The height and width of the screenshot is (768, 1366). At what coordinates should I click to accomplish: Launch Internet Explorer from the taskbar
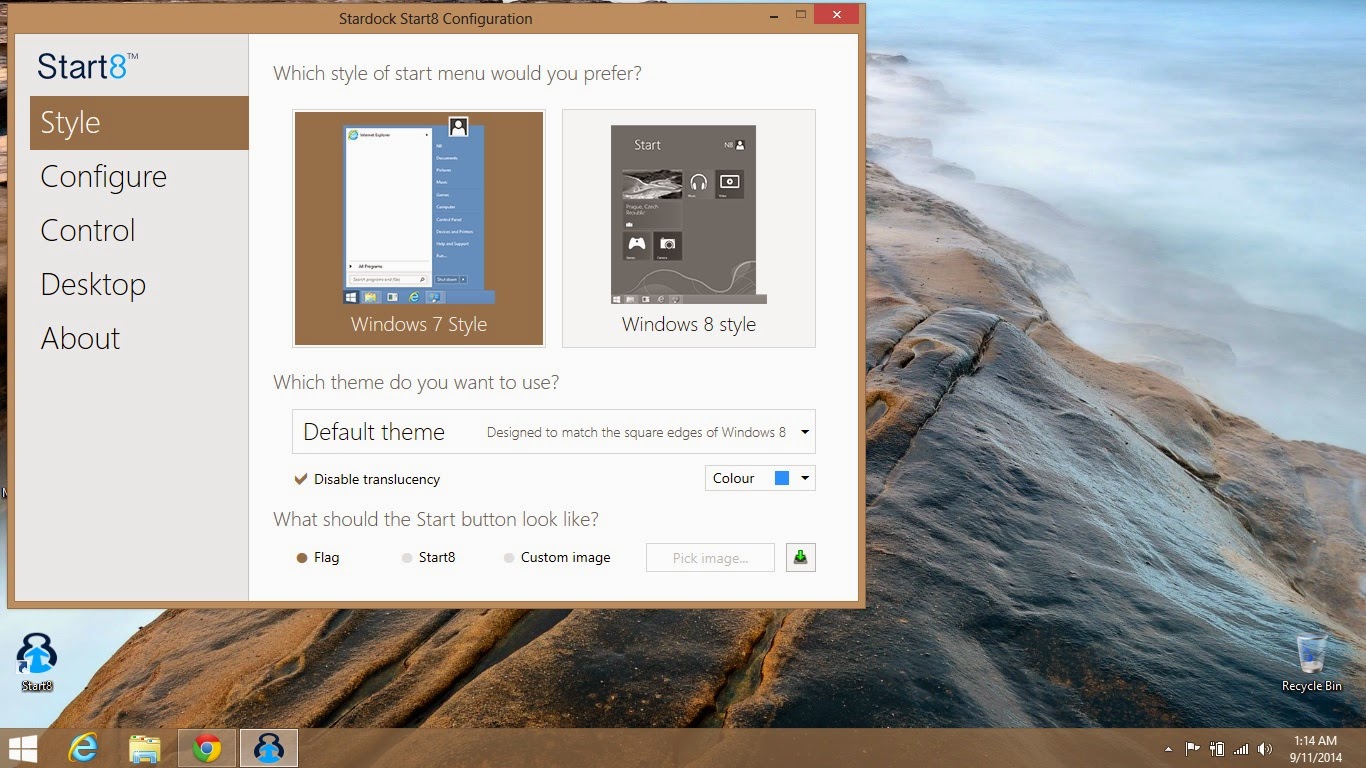[83, 748]
